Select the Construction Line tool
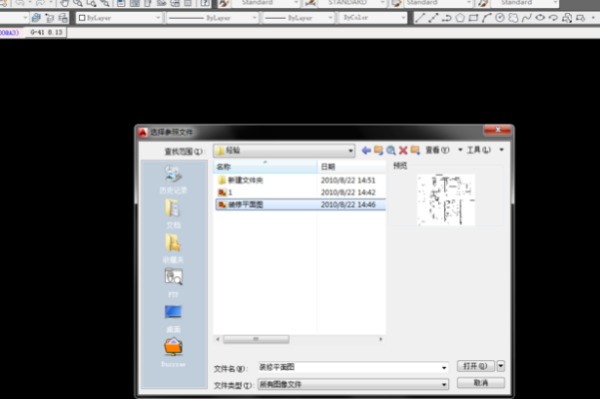 433,18
